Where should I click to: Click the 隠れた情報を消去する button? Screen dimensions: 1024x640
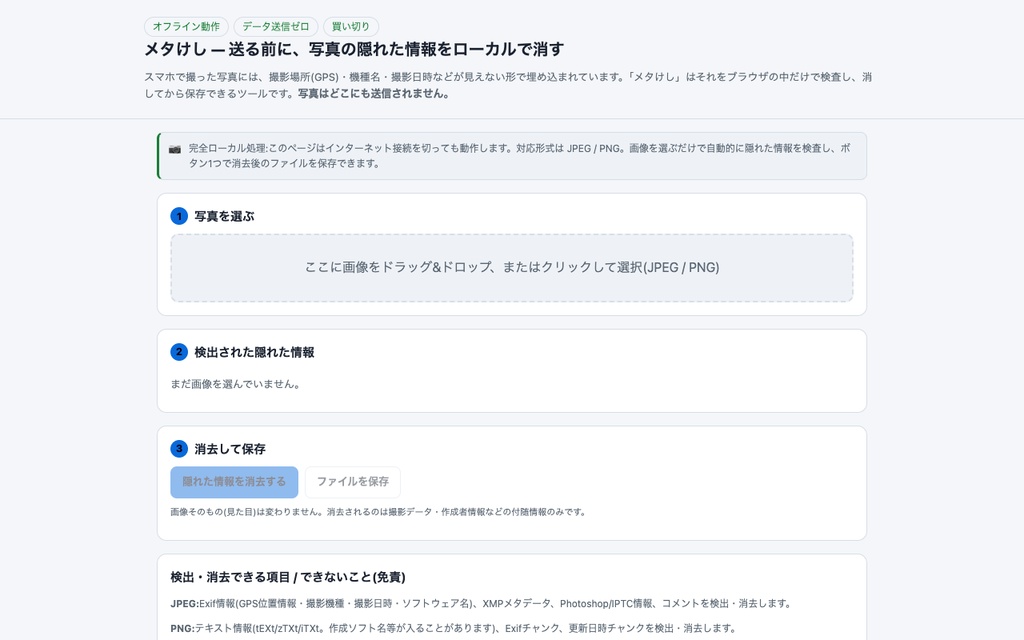coord(234,482)
